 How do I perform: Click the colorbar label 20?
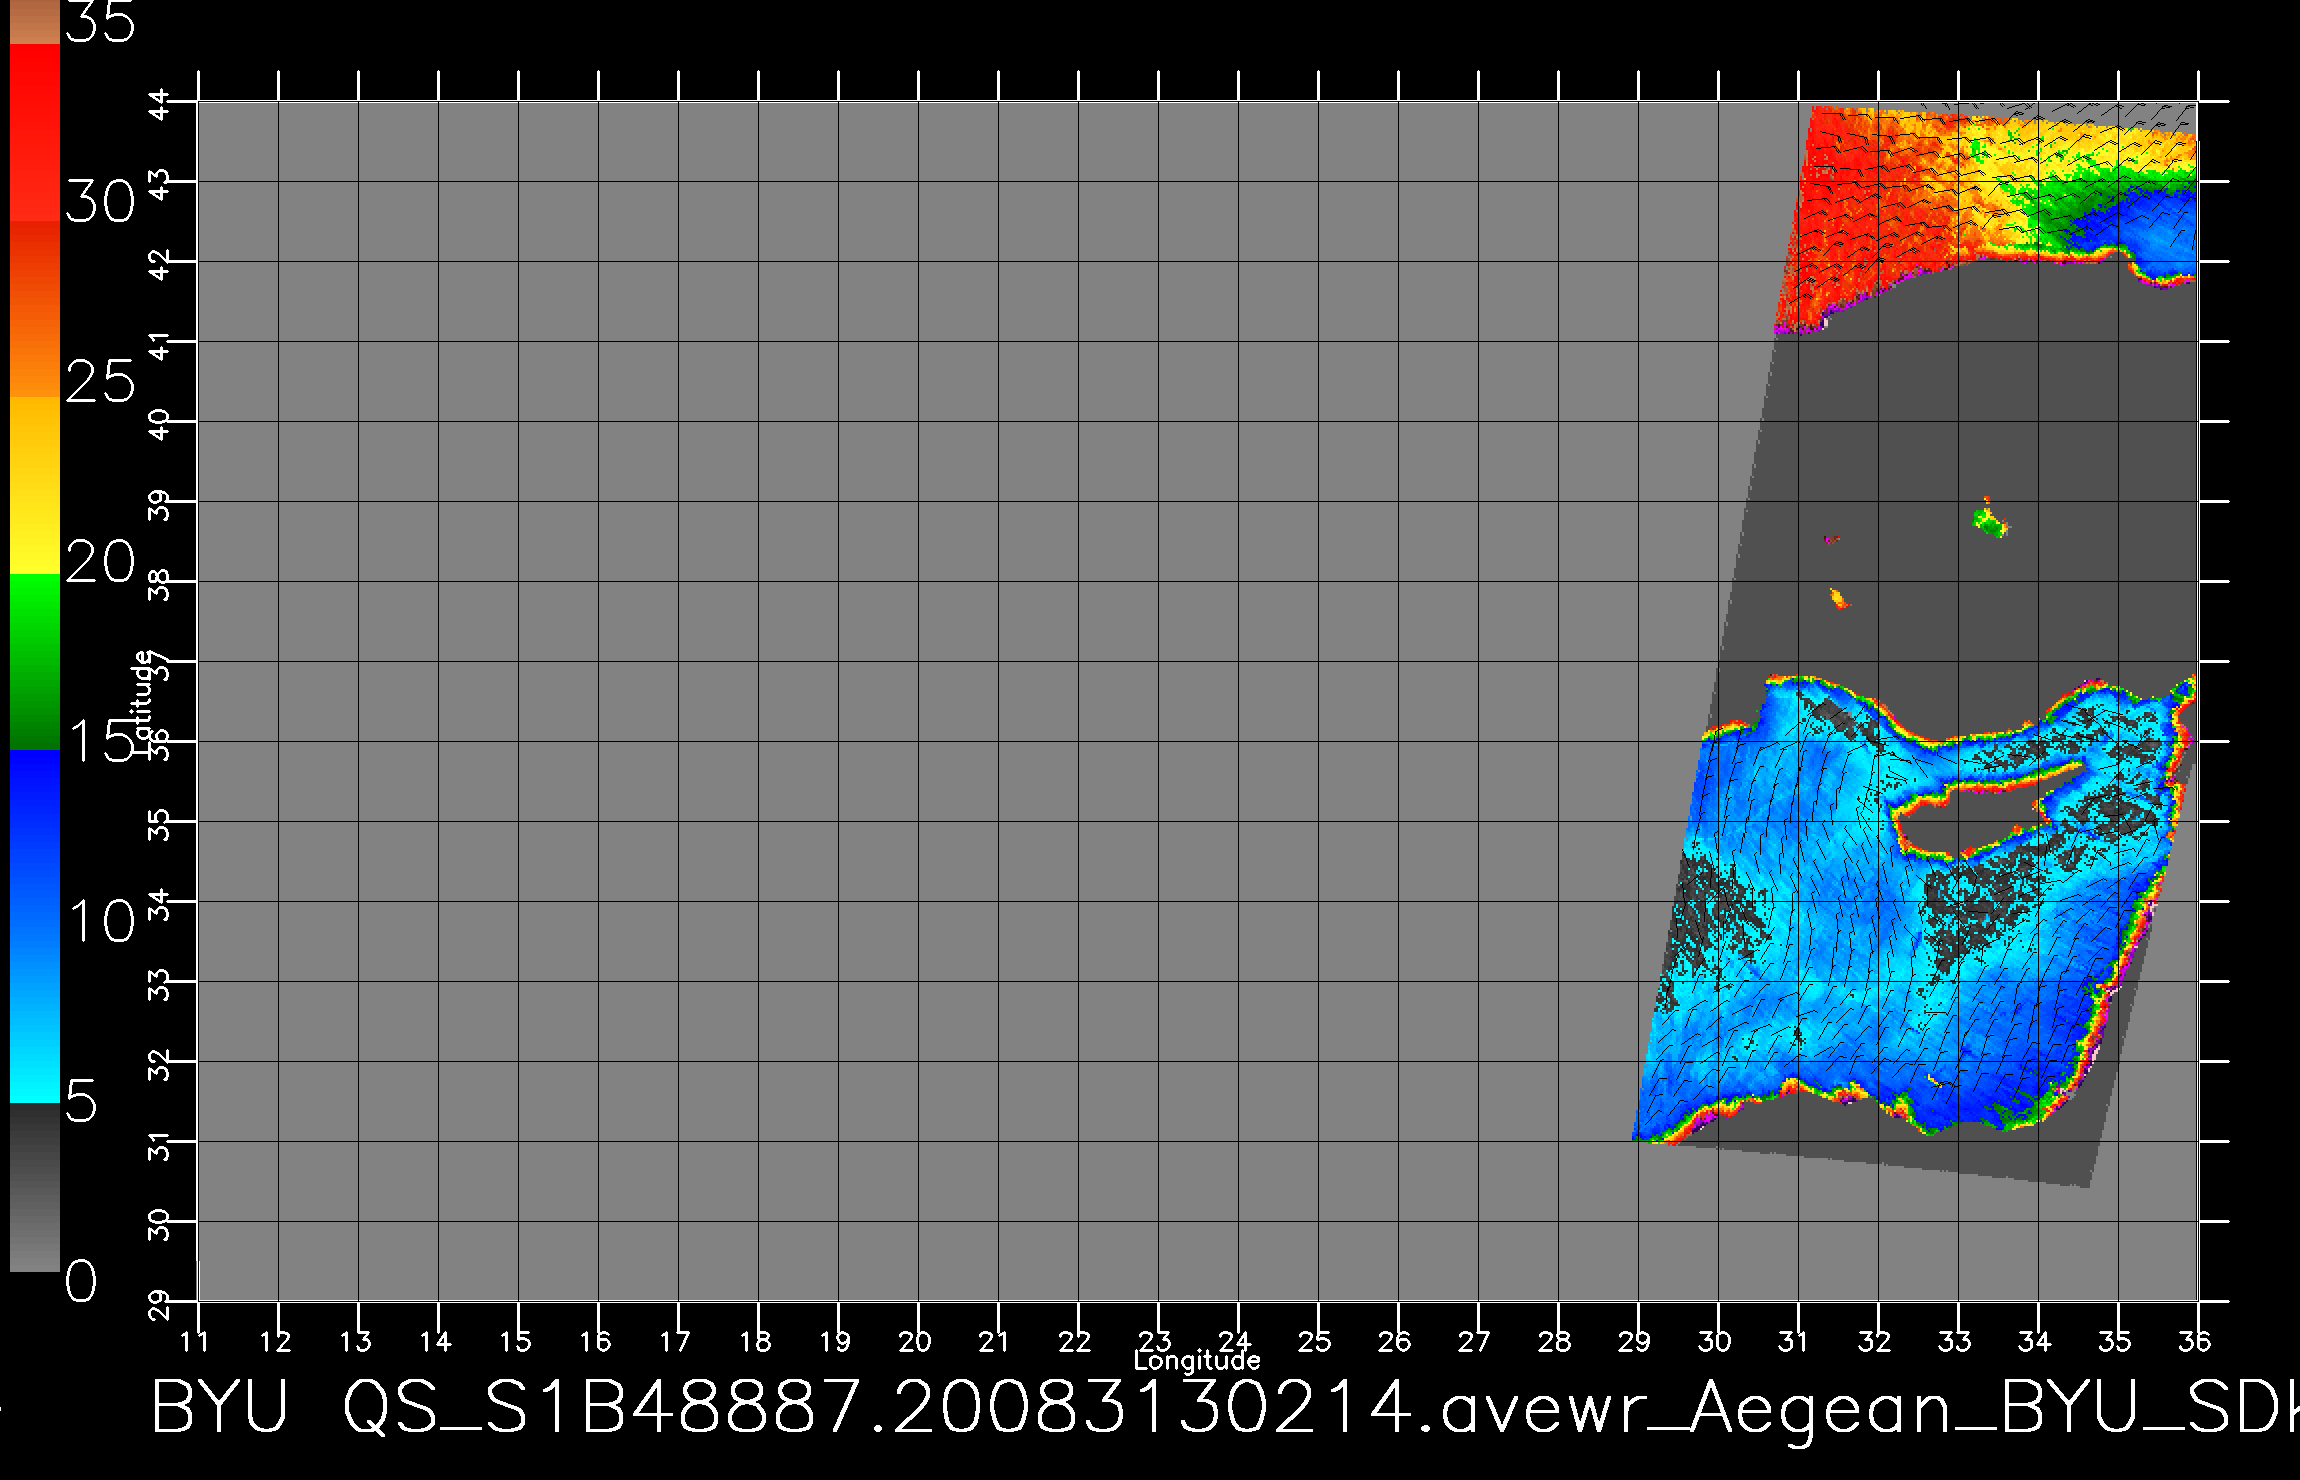point(100,562)
